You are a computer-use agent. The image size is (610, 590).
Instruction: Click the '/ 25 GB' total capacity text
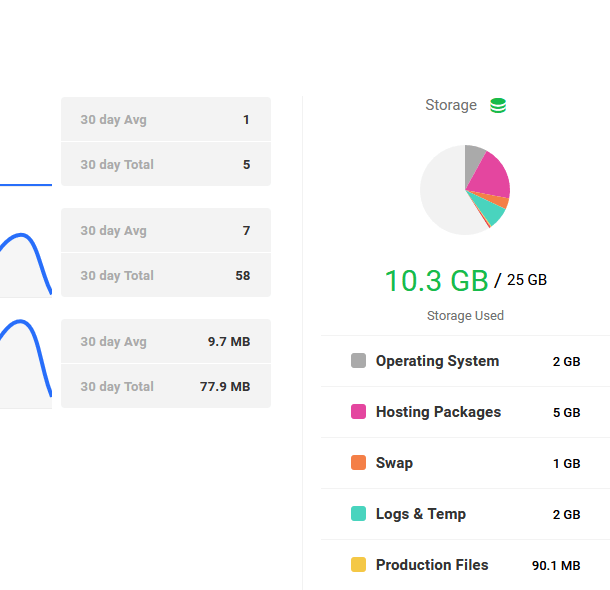(x=521, y=280)
